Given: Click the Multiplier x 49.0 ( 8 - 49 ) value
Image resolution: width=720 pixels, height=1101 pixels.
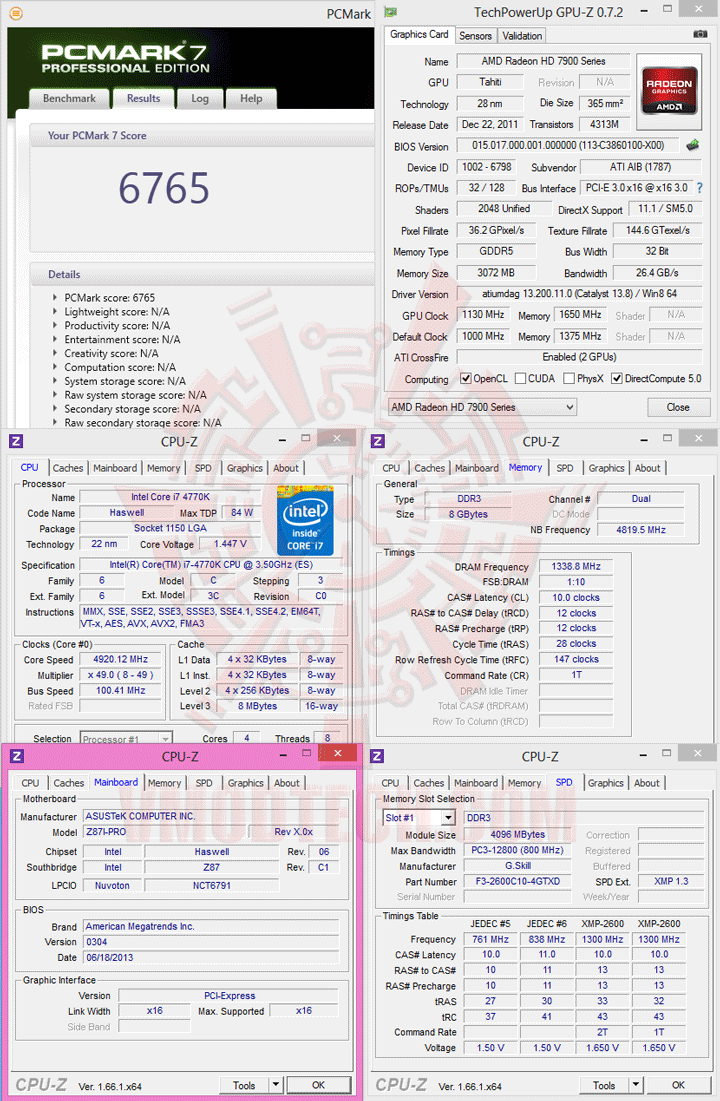Looking at the screenshot, I should tap(121, 675).
